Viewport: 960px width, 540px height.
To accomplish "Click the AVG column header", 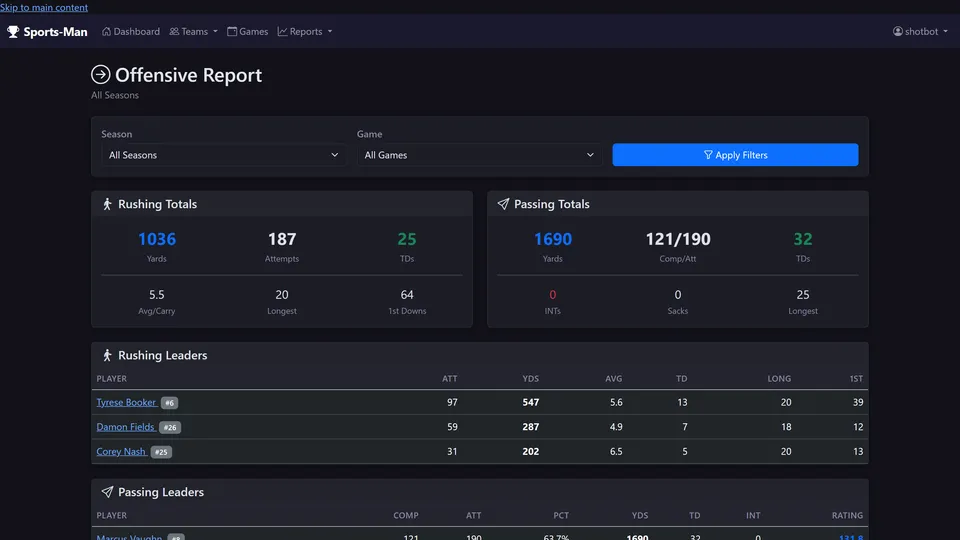I will tap(613, 378).
